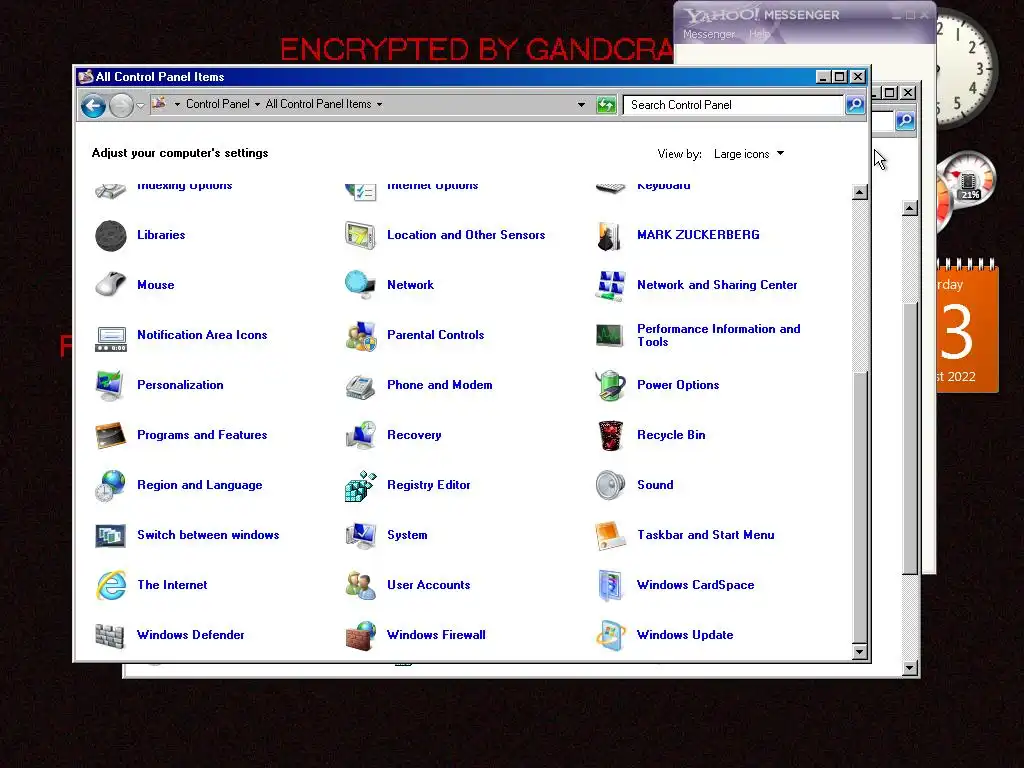The image size is (1024, 768).
Task: Click the Network and Sharing Center icon
Action: 611,286
